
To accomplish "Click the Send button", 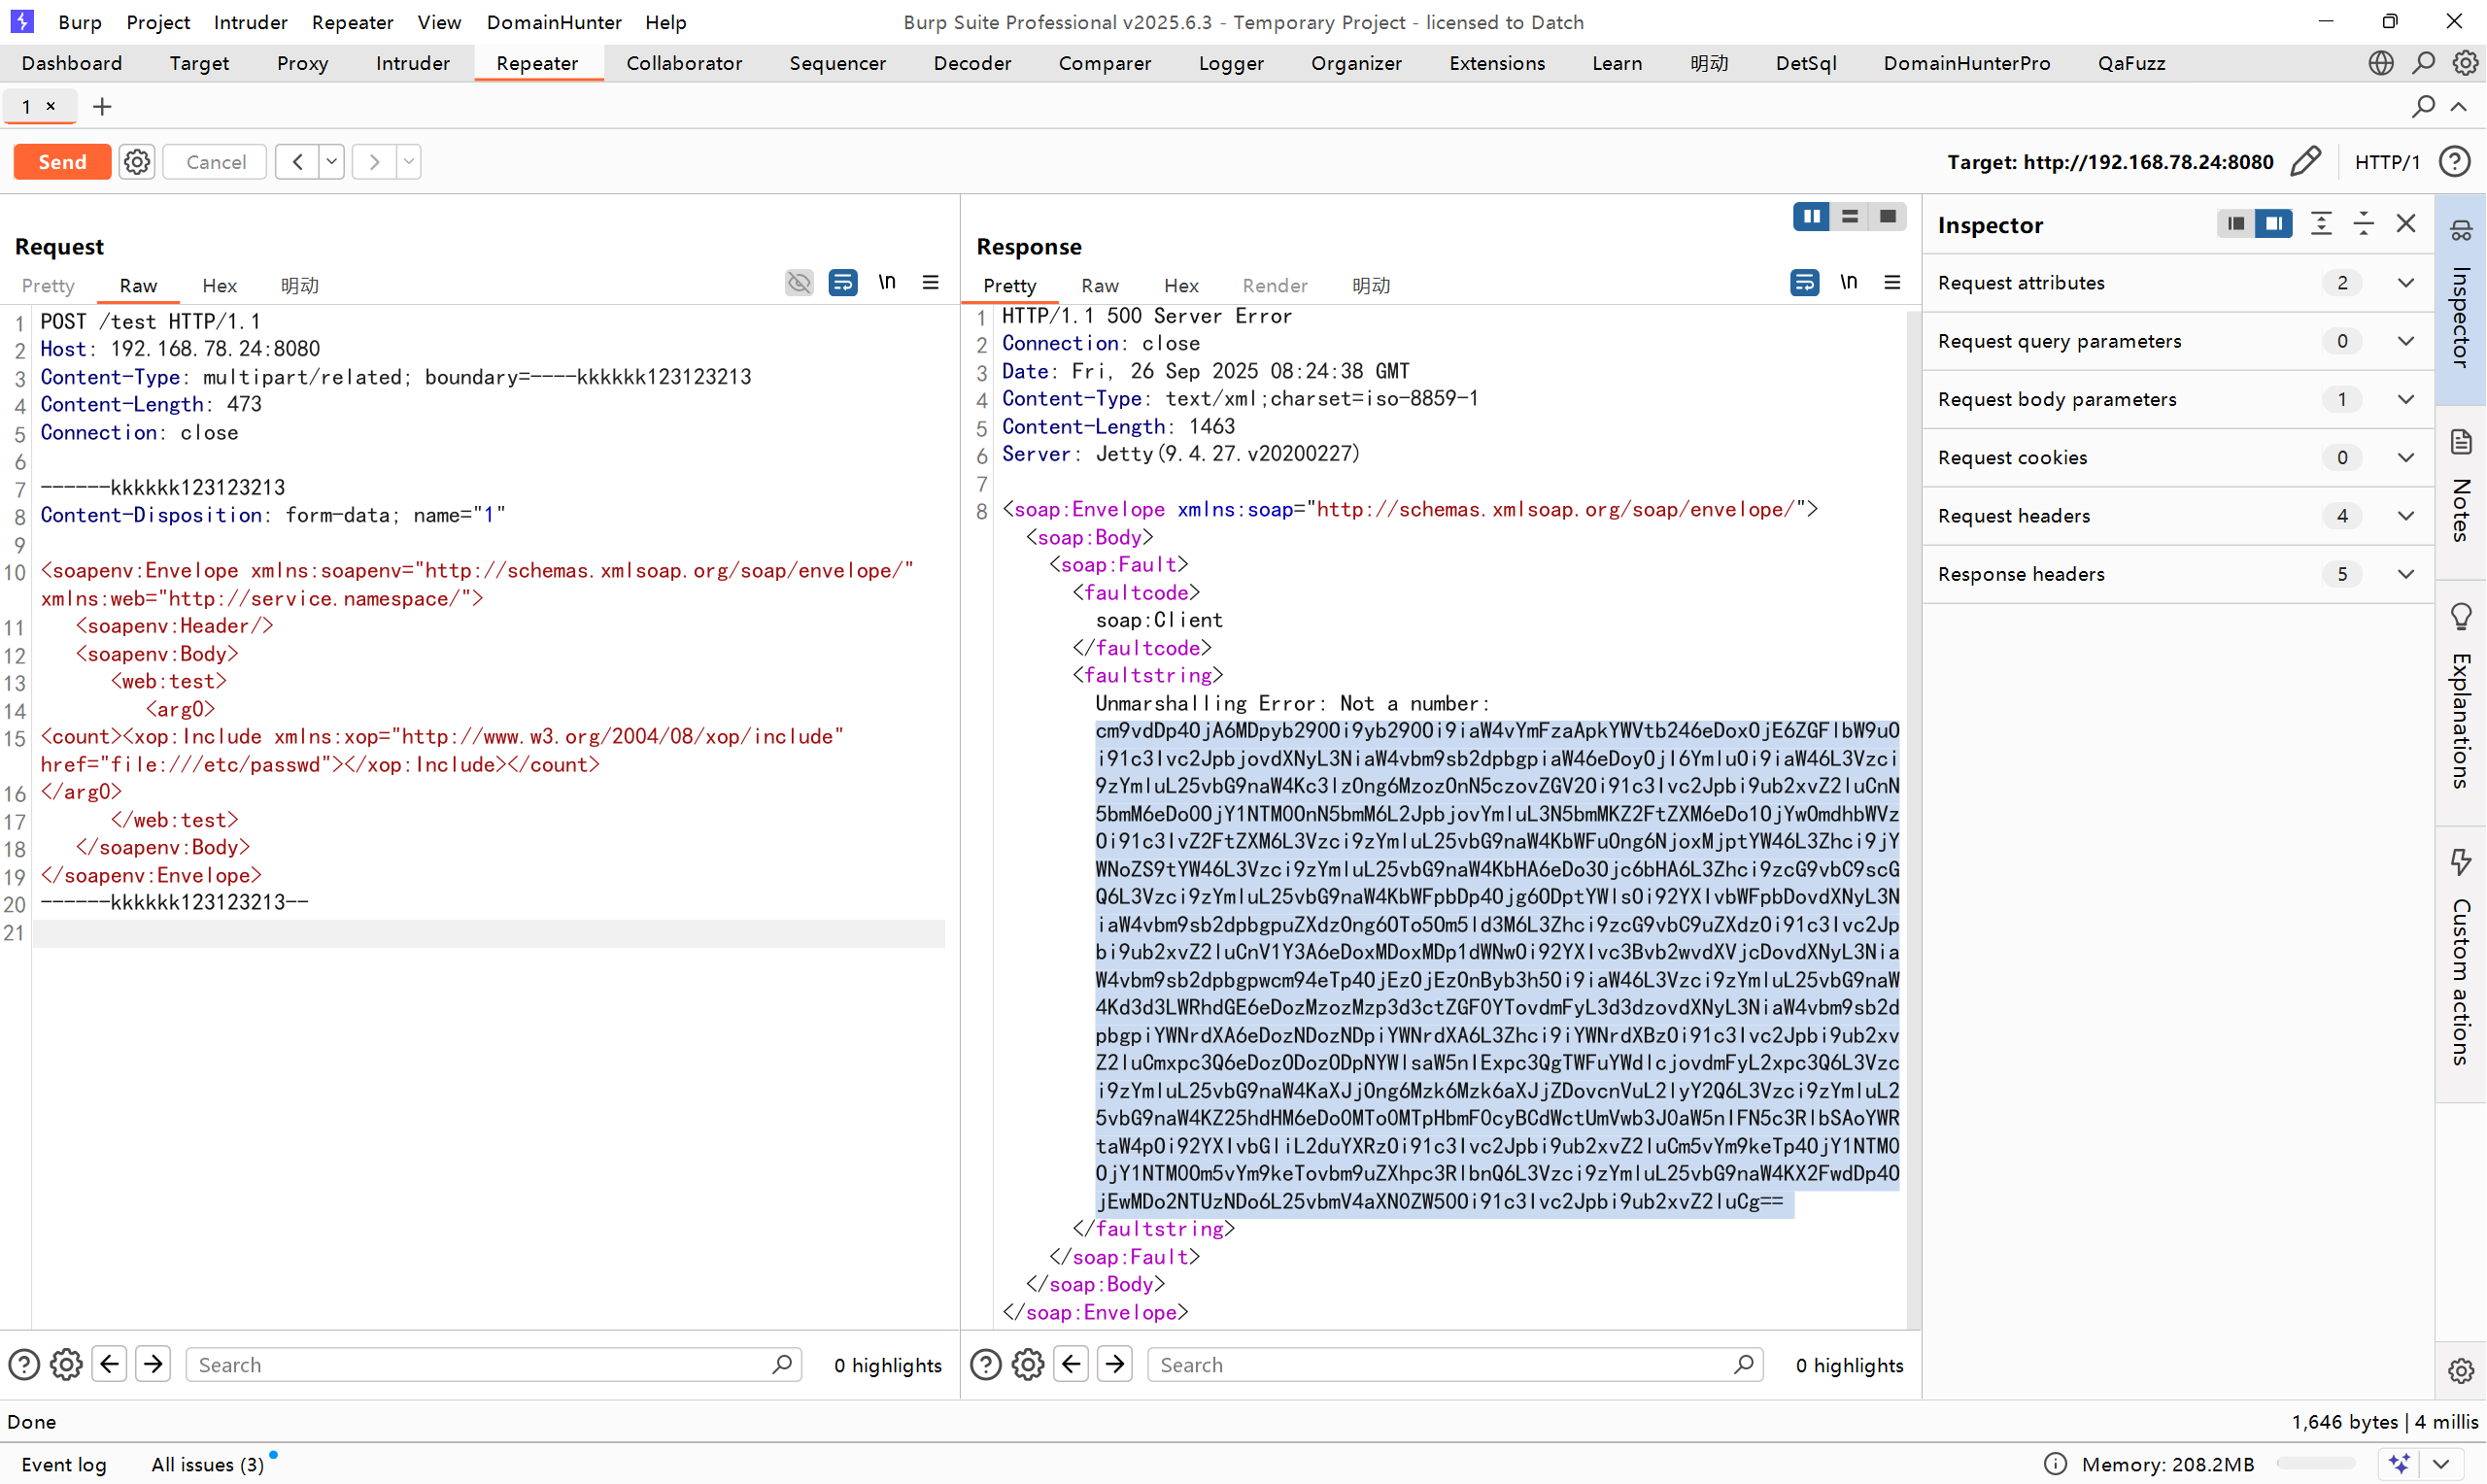I will 61,161.
